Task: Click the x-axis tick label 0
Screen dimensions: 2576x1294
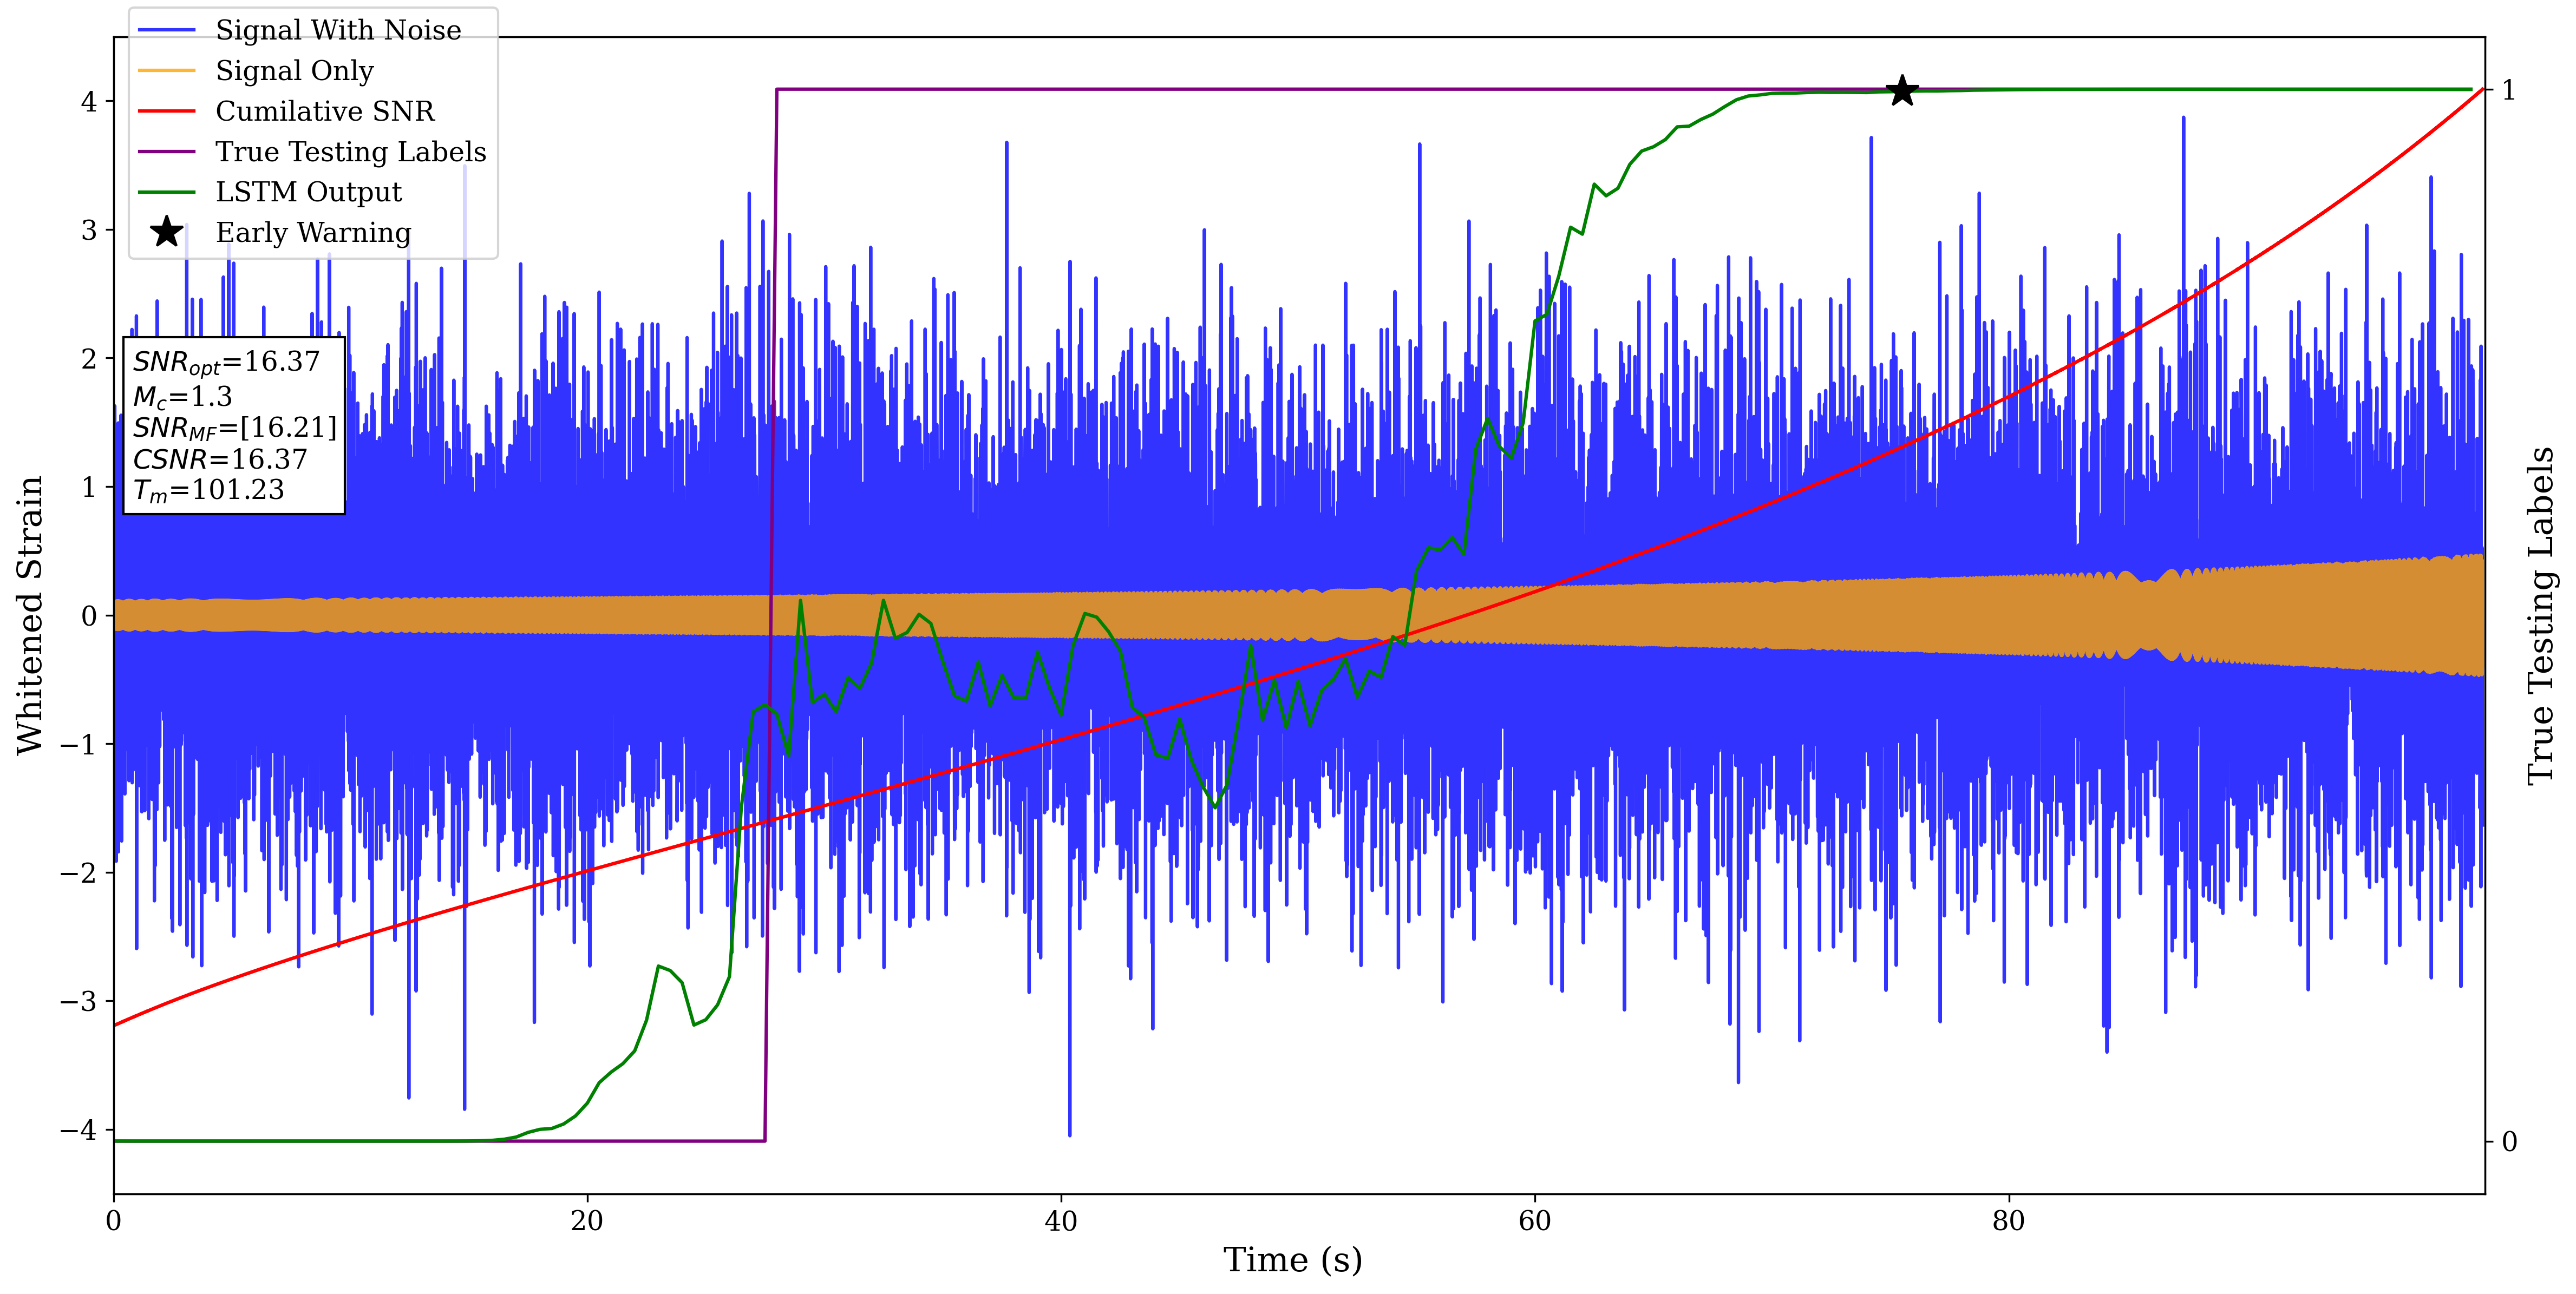Action: 114,1221
